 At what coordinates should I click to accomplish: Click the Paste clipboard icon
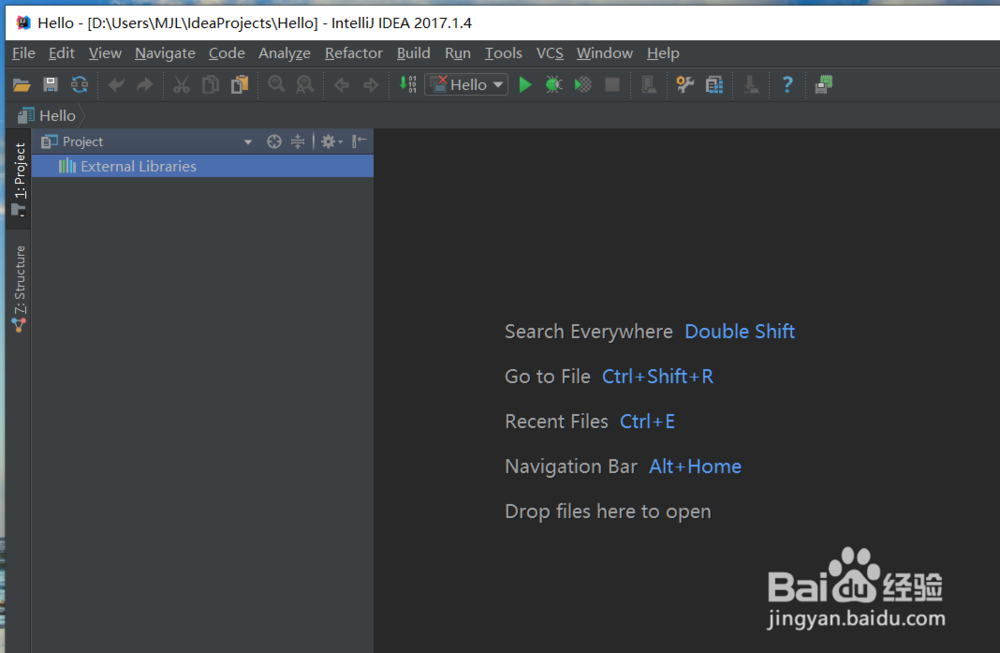[240, 85]
